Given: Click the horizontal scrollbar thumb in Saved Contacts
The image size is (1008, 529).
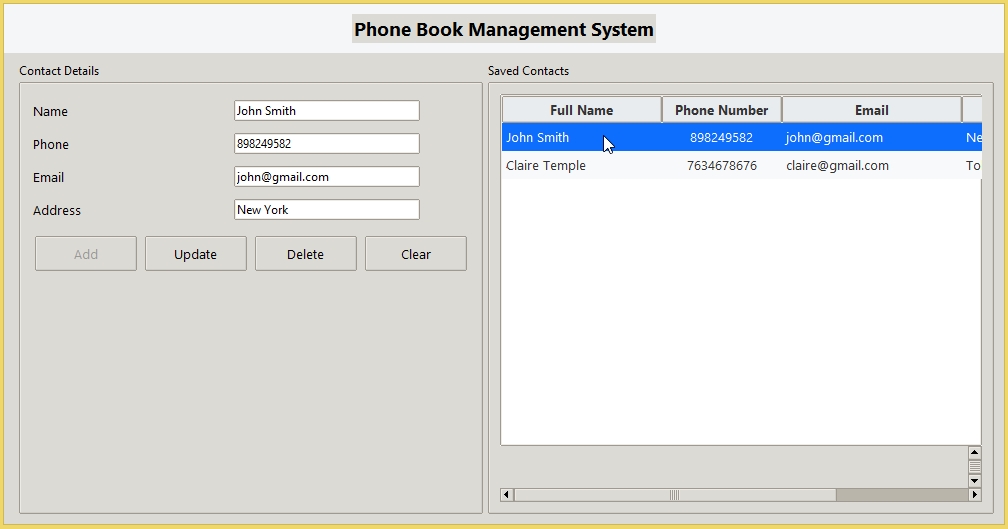Looking at the screenshot, I should pyautogui.click(x=674, y=495).
